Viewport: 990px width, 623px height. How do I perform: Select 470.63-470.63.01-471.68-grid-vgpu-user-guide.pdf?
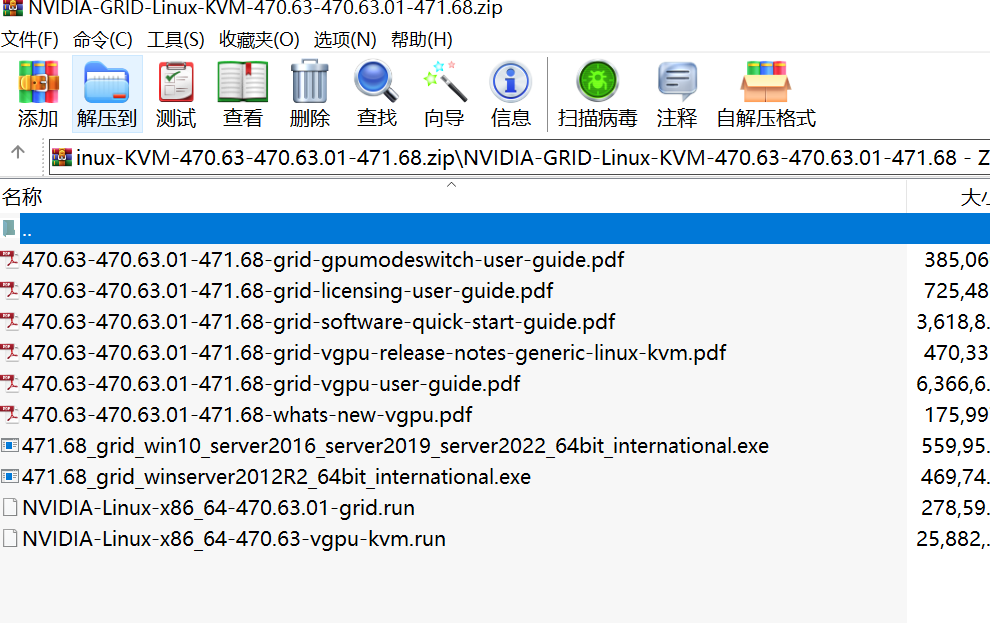[271, 384]
